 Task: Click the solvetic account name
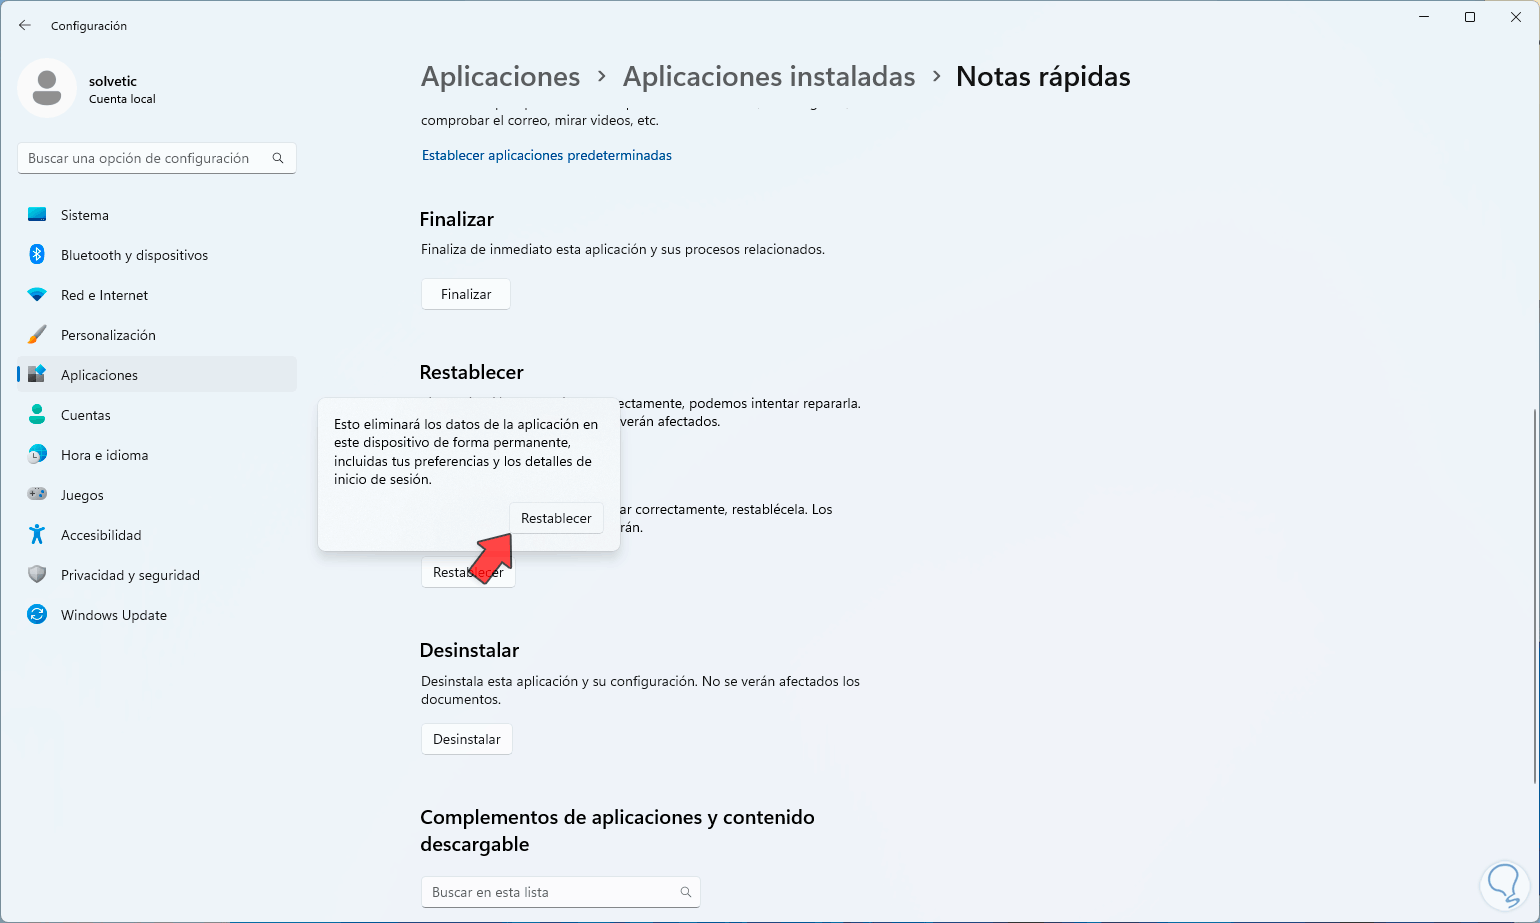click(x=113, y=81)
